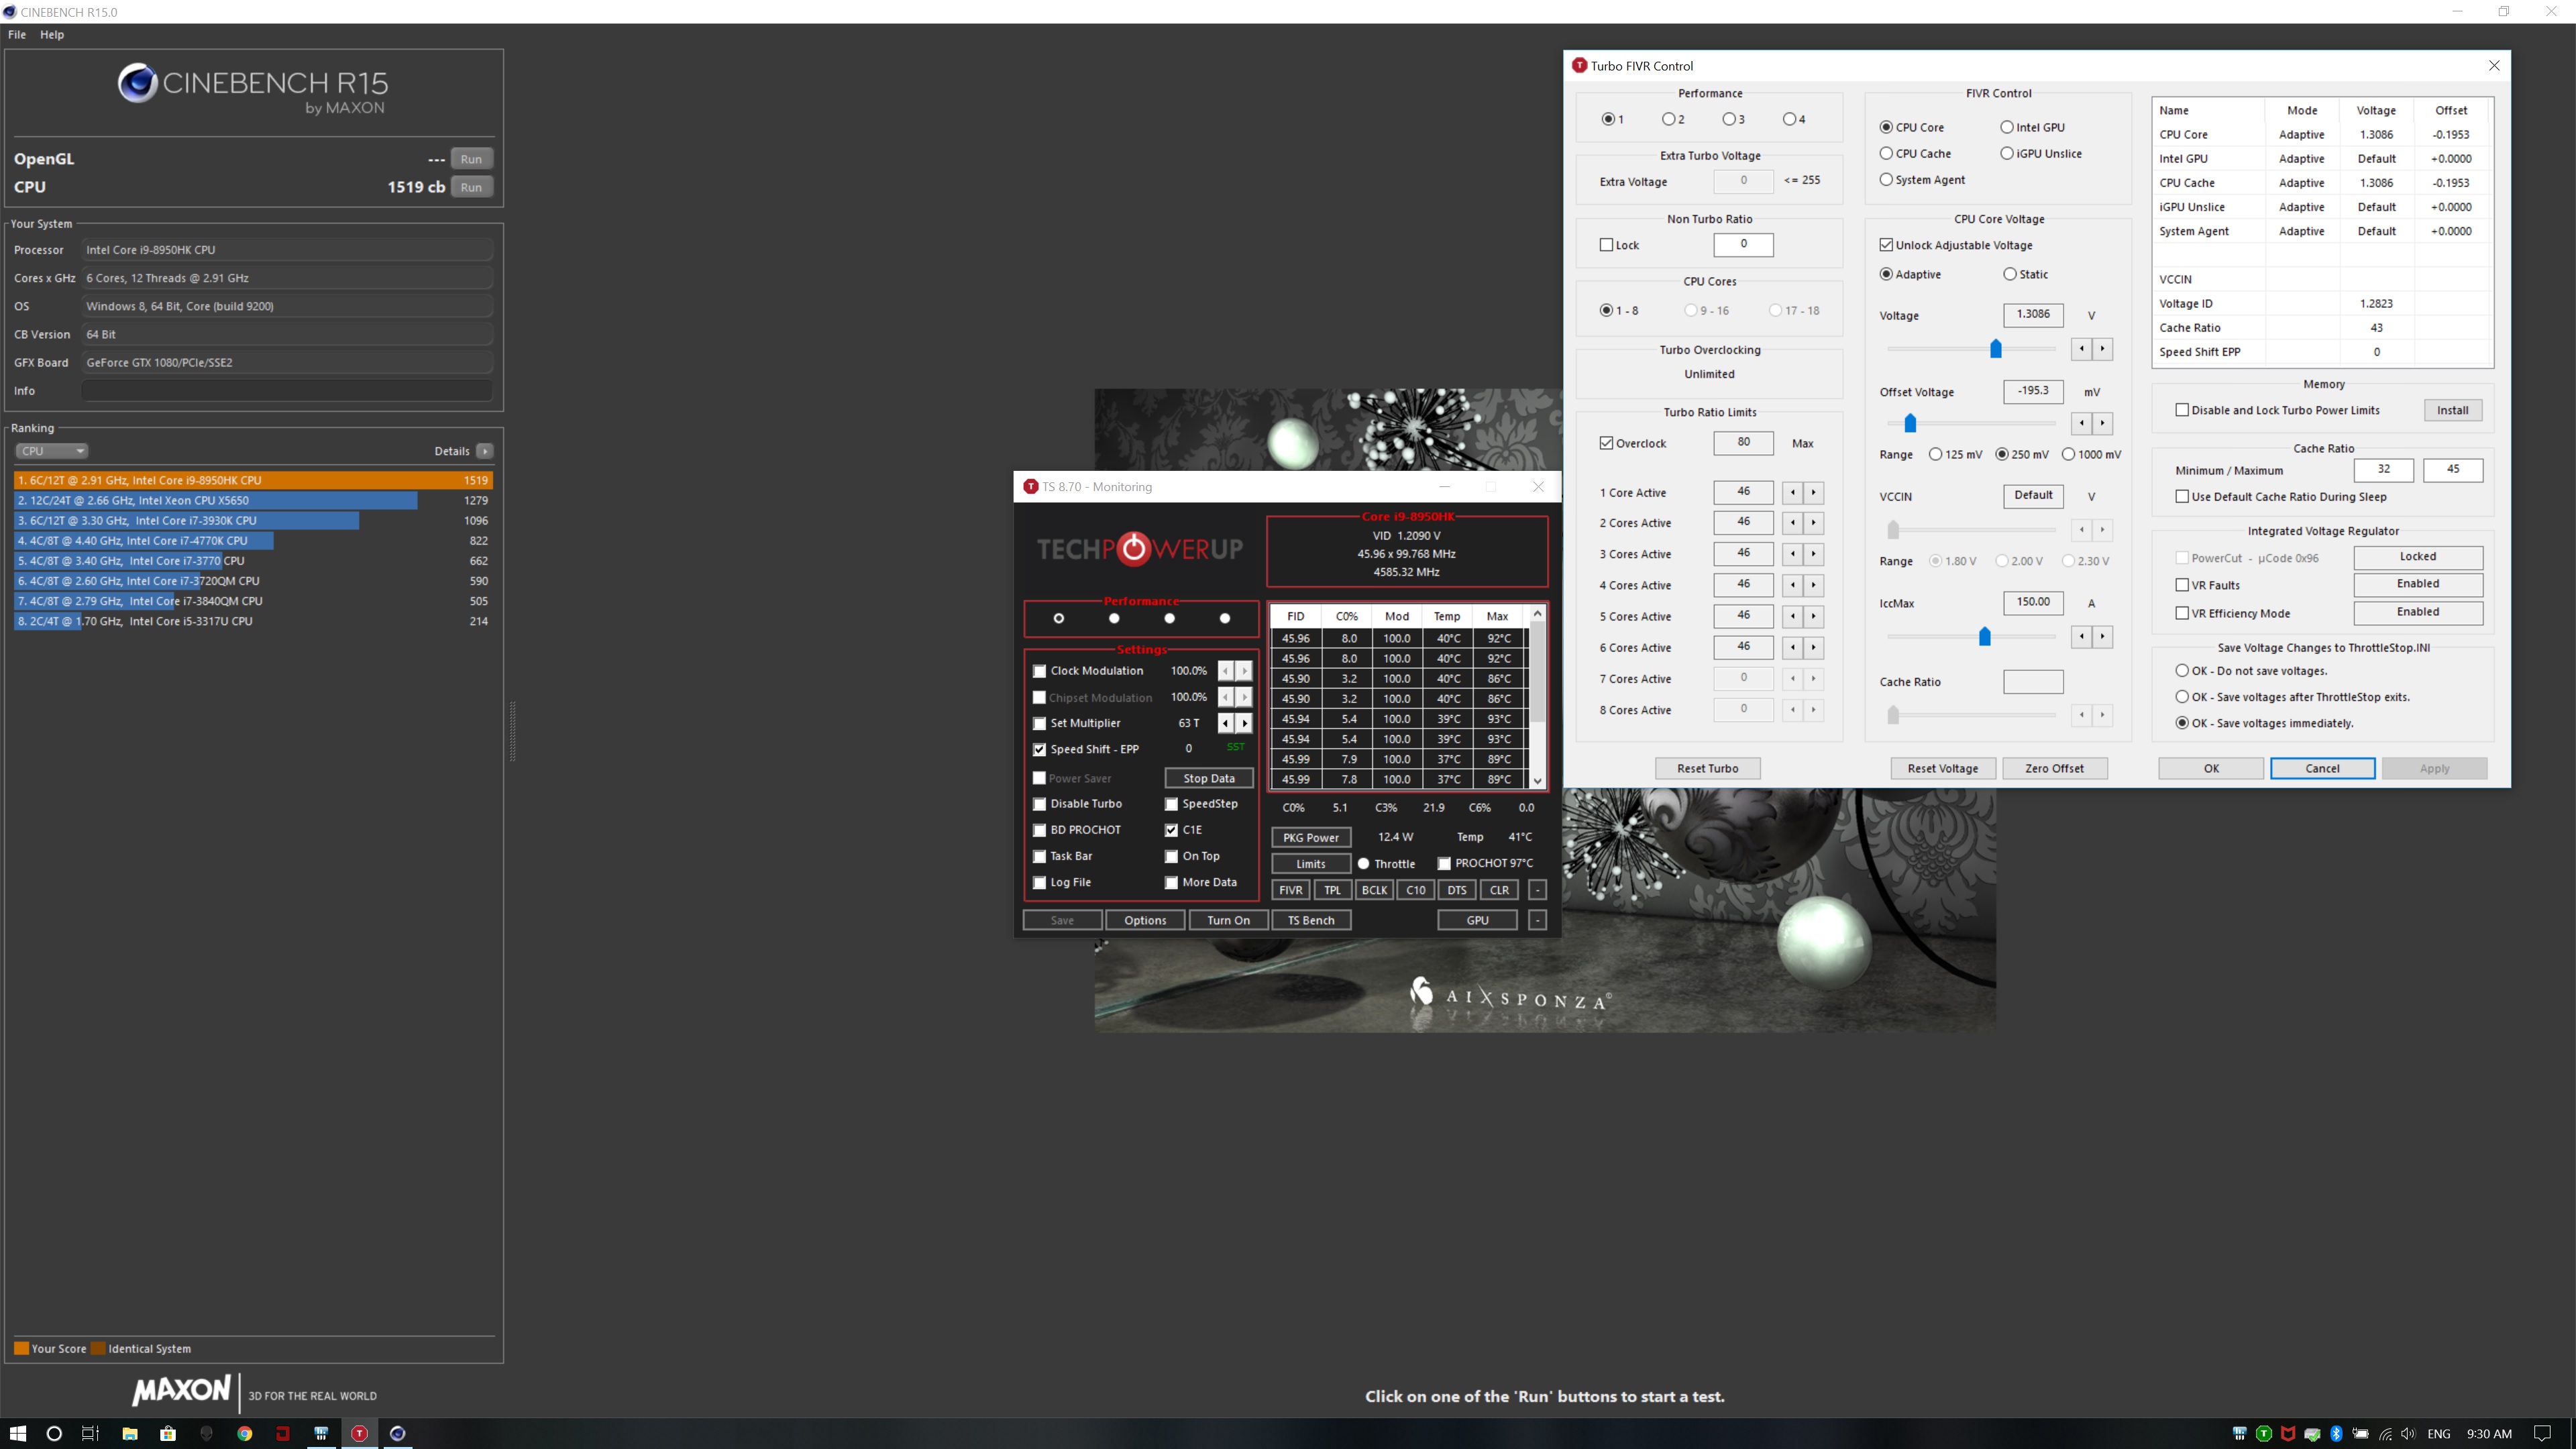Viewport: 2576px width, 1449px height.
Task: Run the CPU benchmark in Cinebench
Action: [471, 187]
